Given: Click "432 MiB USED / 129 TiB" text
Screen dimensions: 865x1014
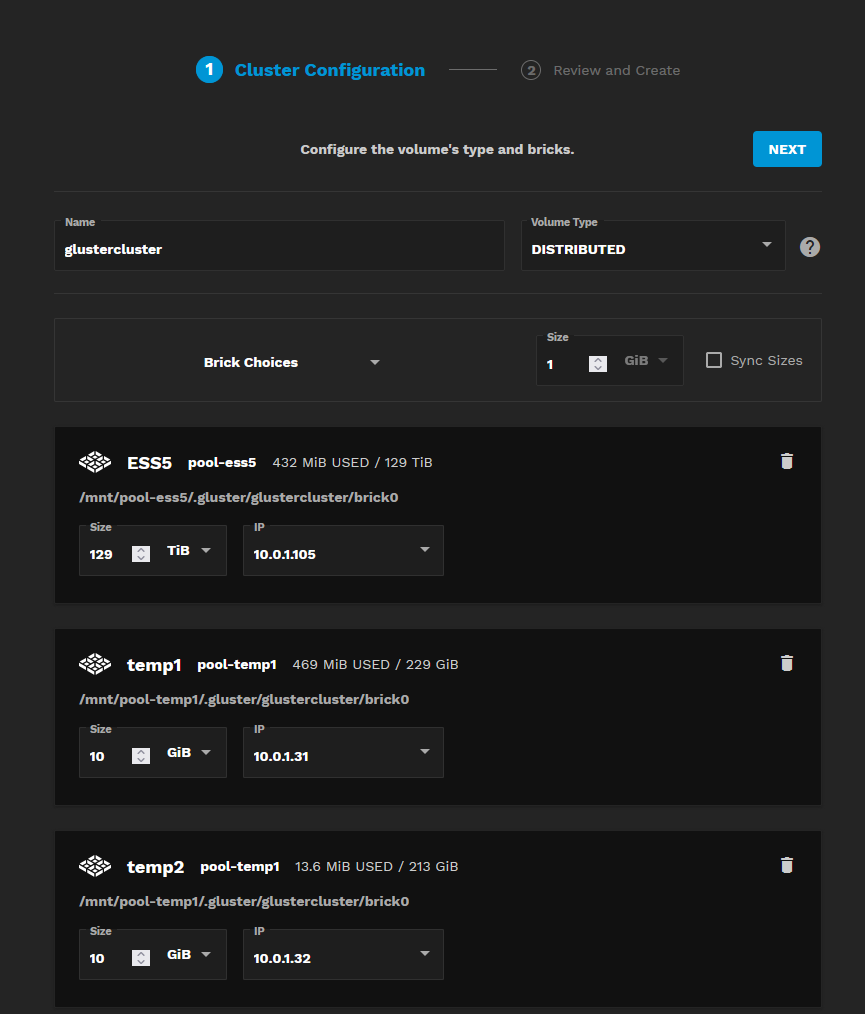Looking at the screenshot, I should 352,462.
